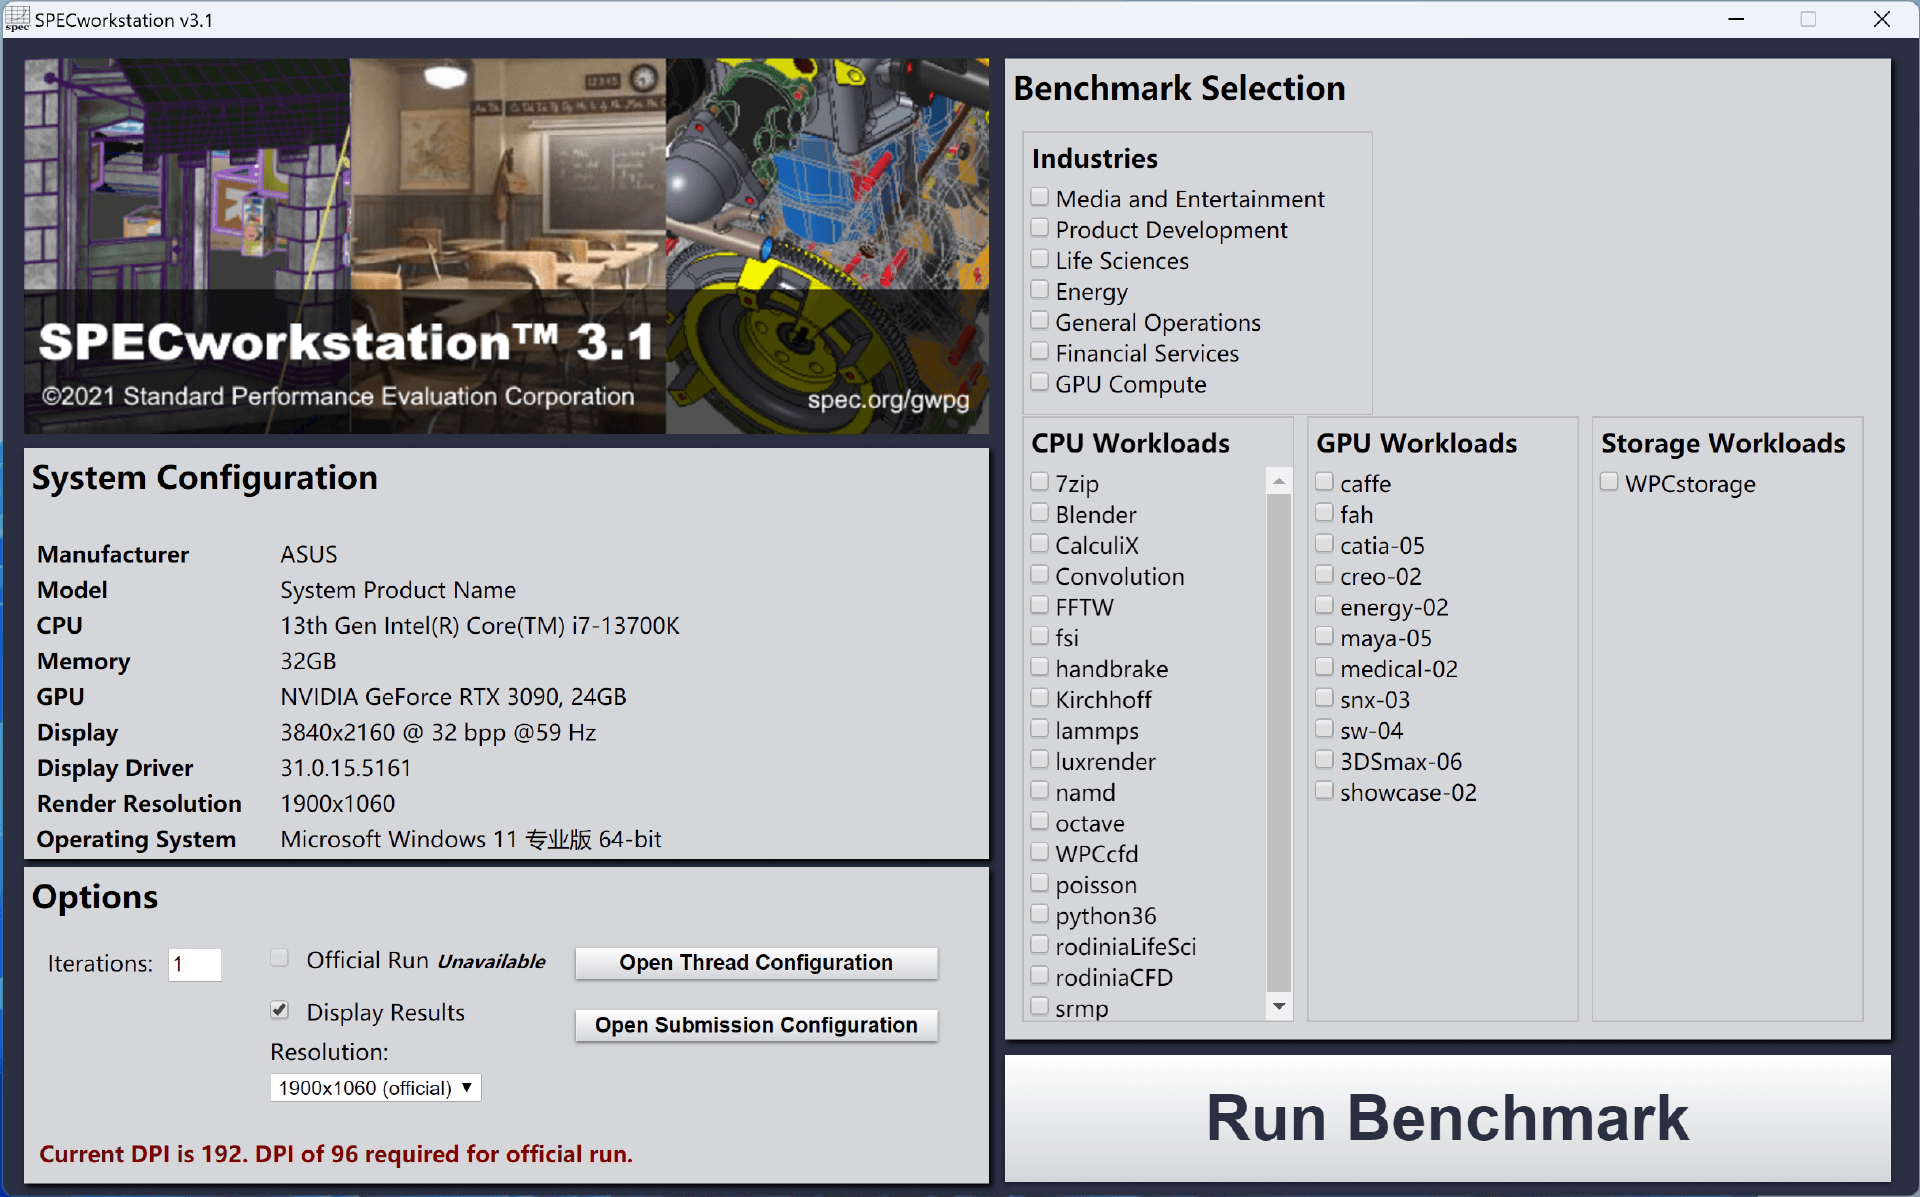Check the maya-05 GPU workload
Viewport: 1920px width, 1197px height.
coord(1324,637)
